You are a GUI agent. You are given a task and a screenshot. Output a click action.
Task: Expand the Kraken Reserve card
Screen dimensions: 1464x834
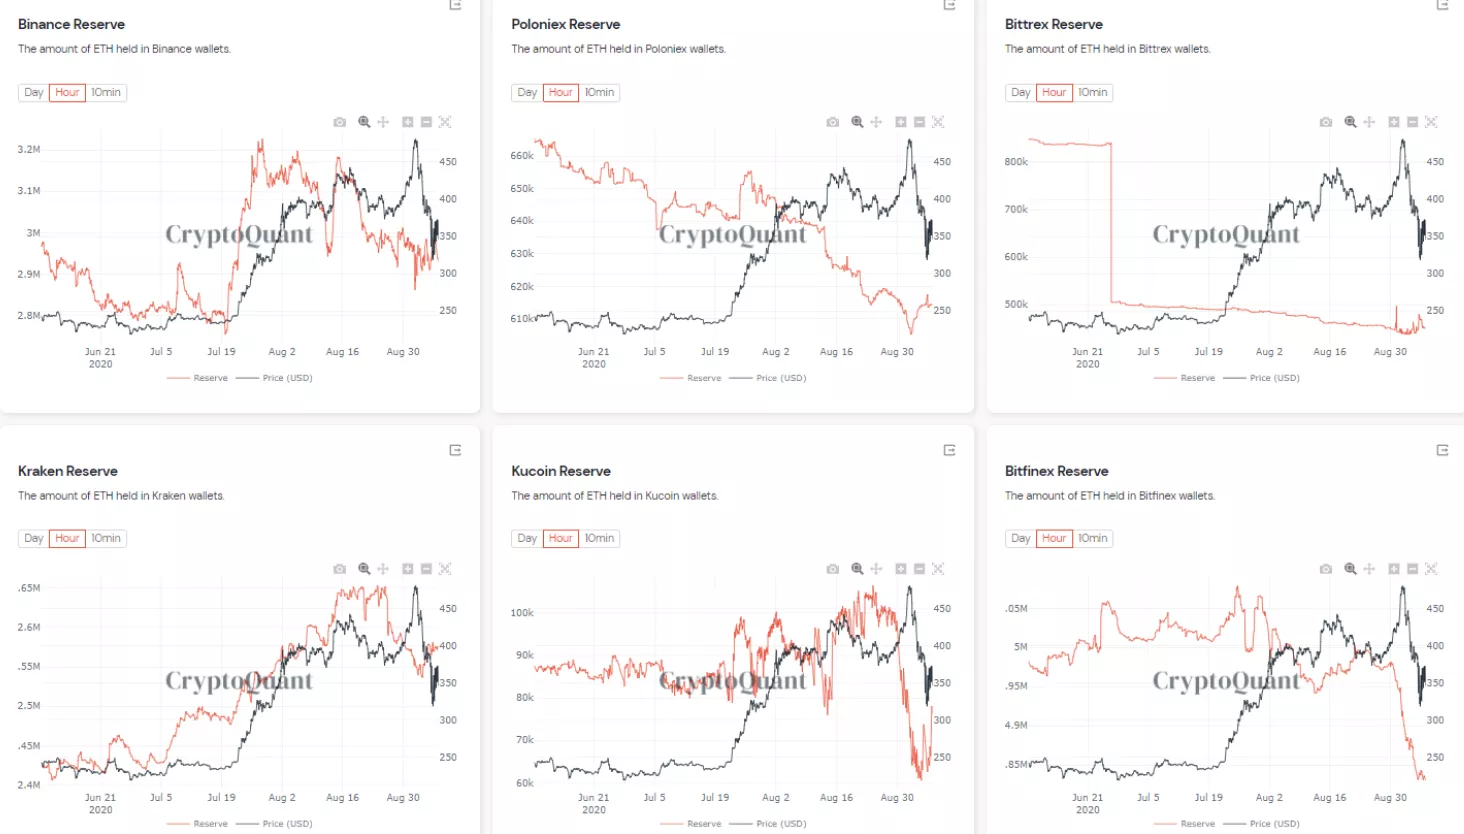455,450
